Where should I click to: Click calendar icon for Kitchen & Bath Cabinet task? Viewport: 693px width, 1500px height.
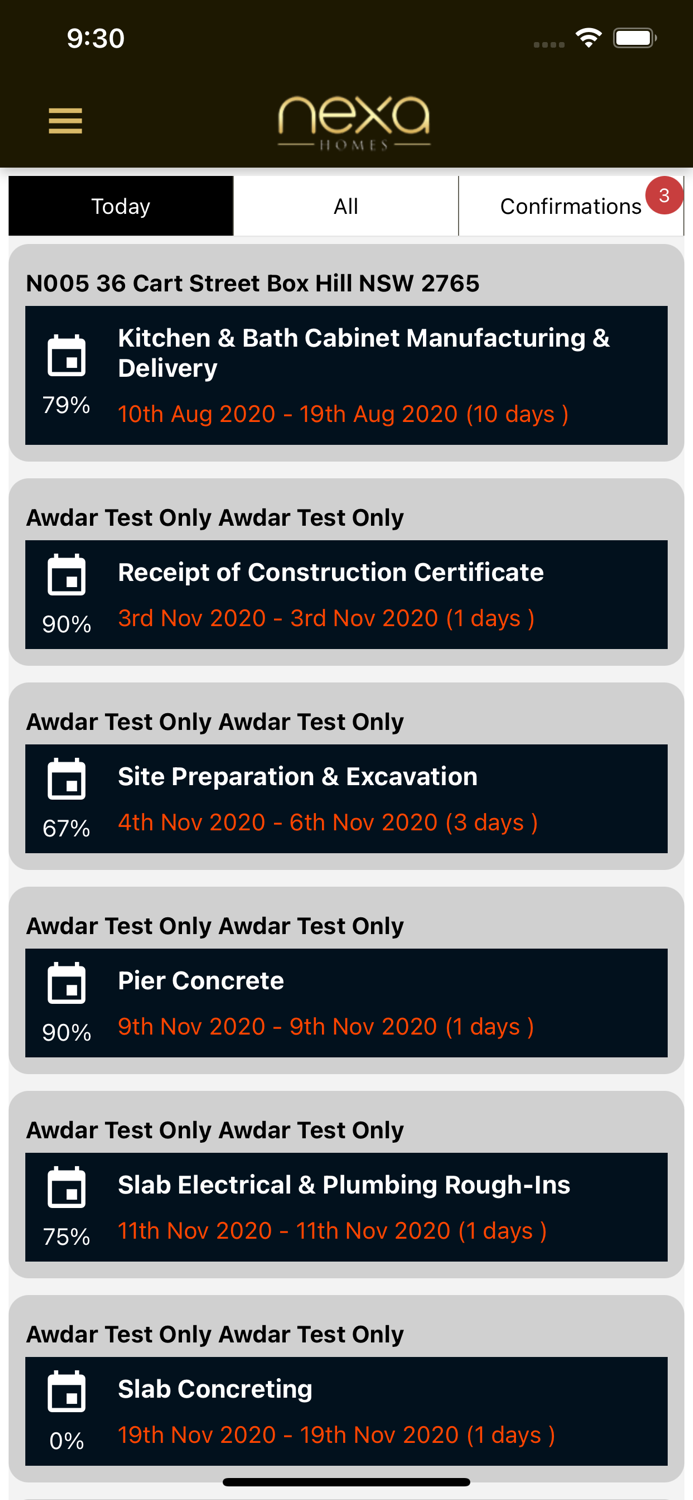[67, 357]
